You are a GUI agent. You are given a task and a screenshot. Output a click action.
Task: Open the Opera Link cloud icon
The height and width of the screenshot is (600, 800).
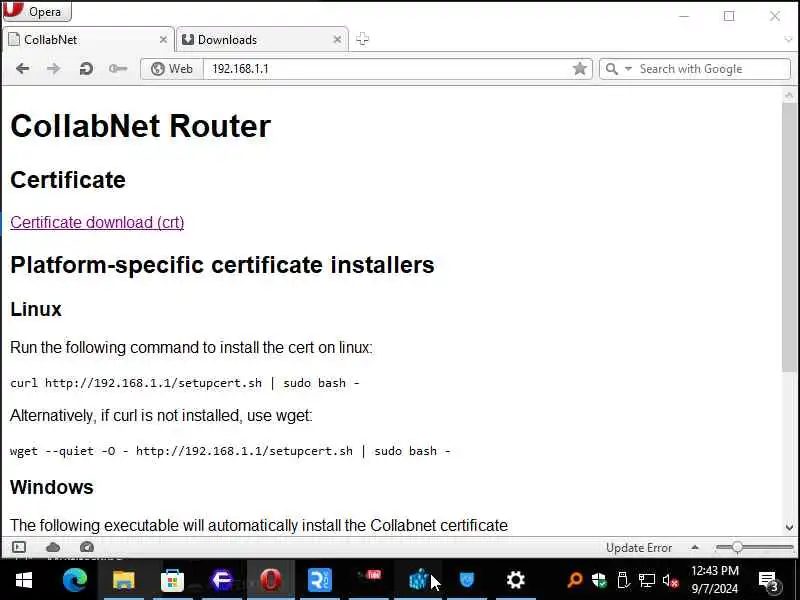53,547
